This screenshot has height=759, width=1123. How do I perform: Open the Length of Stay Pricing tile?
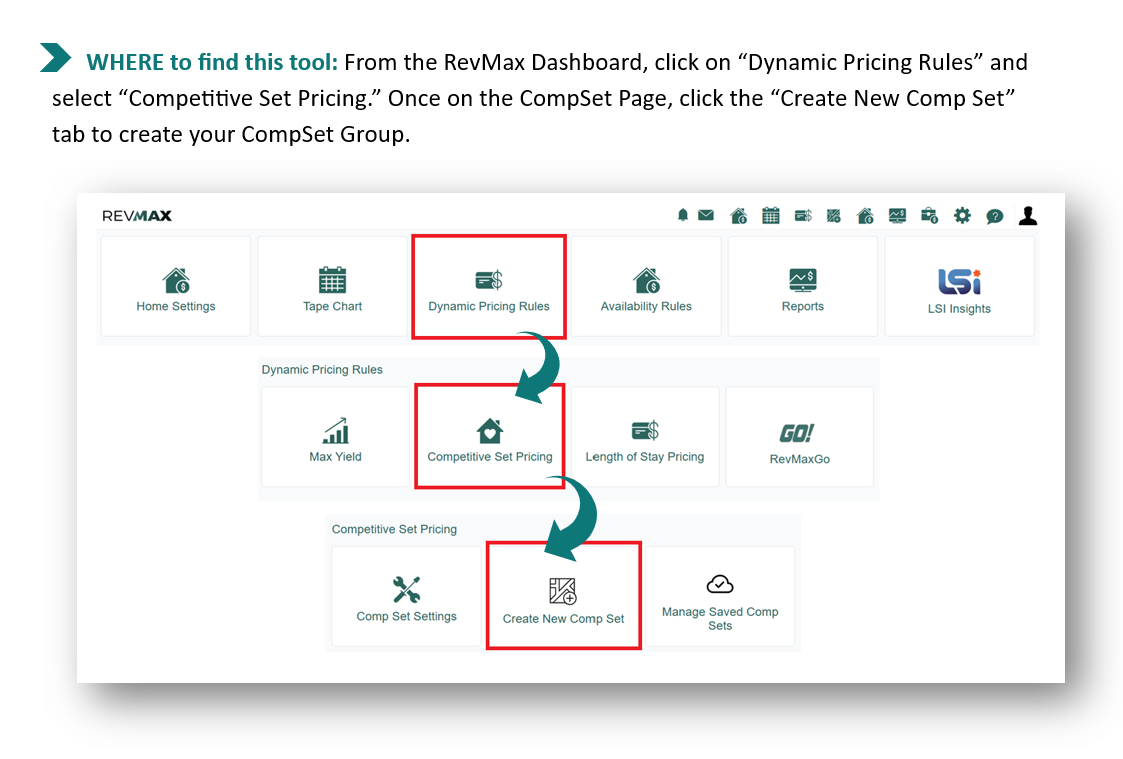point(645,437)
